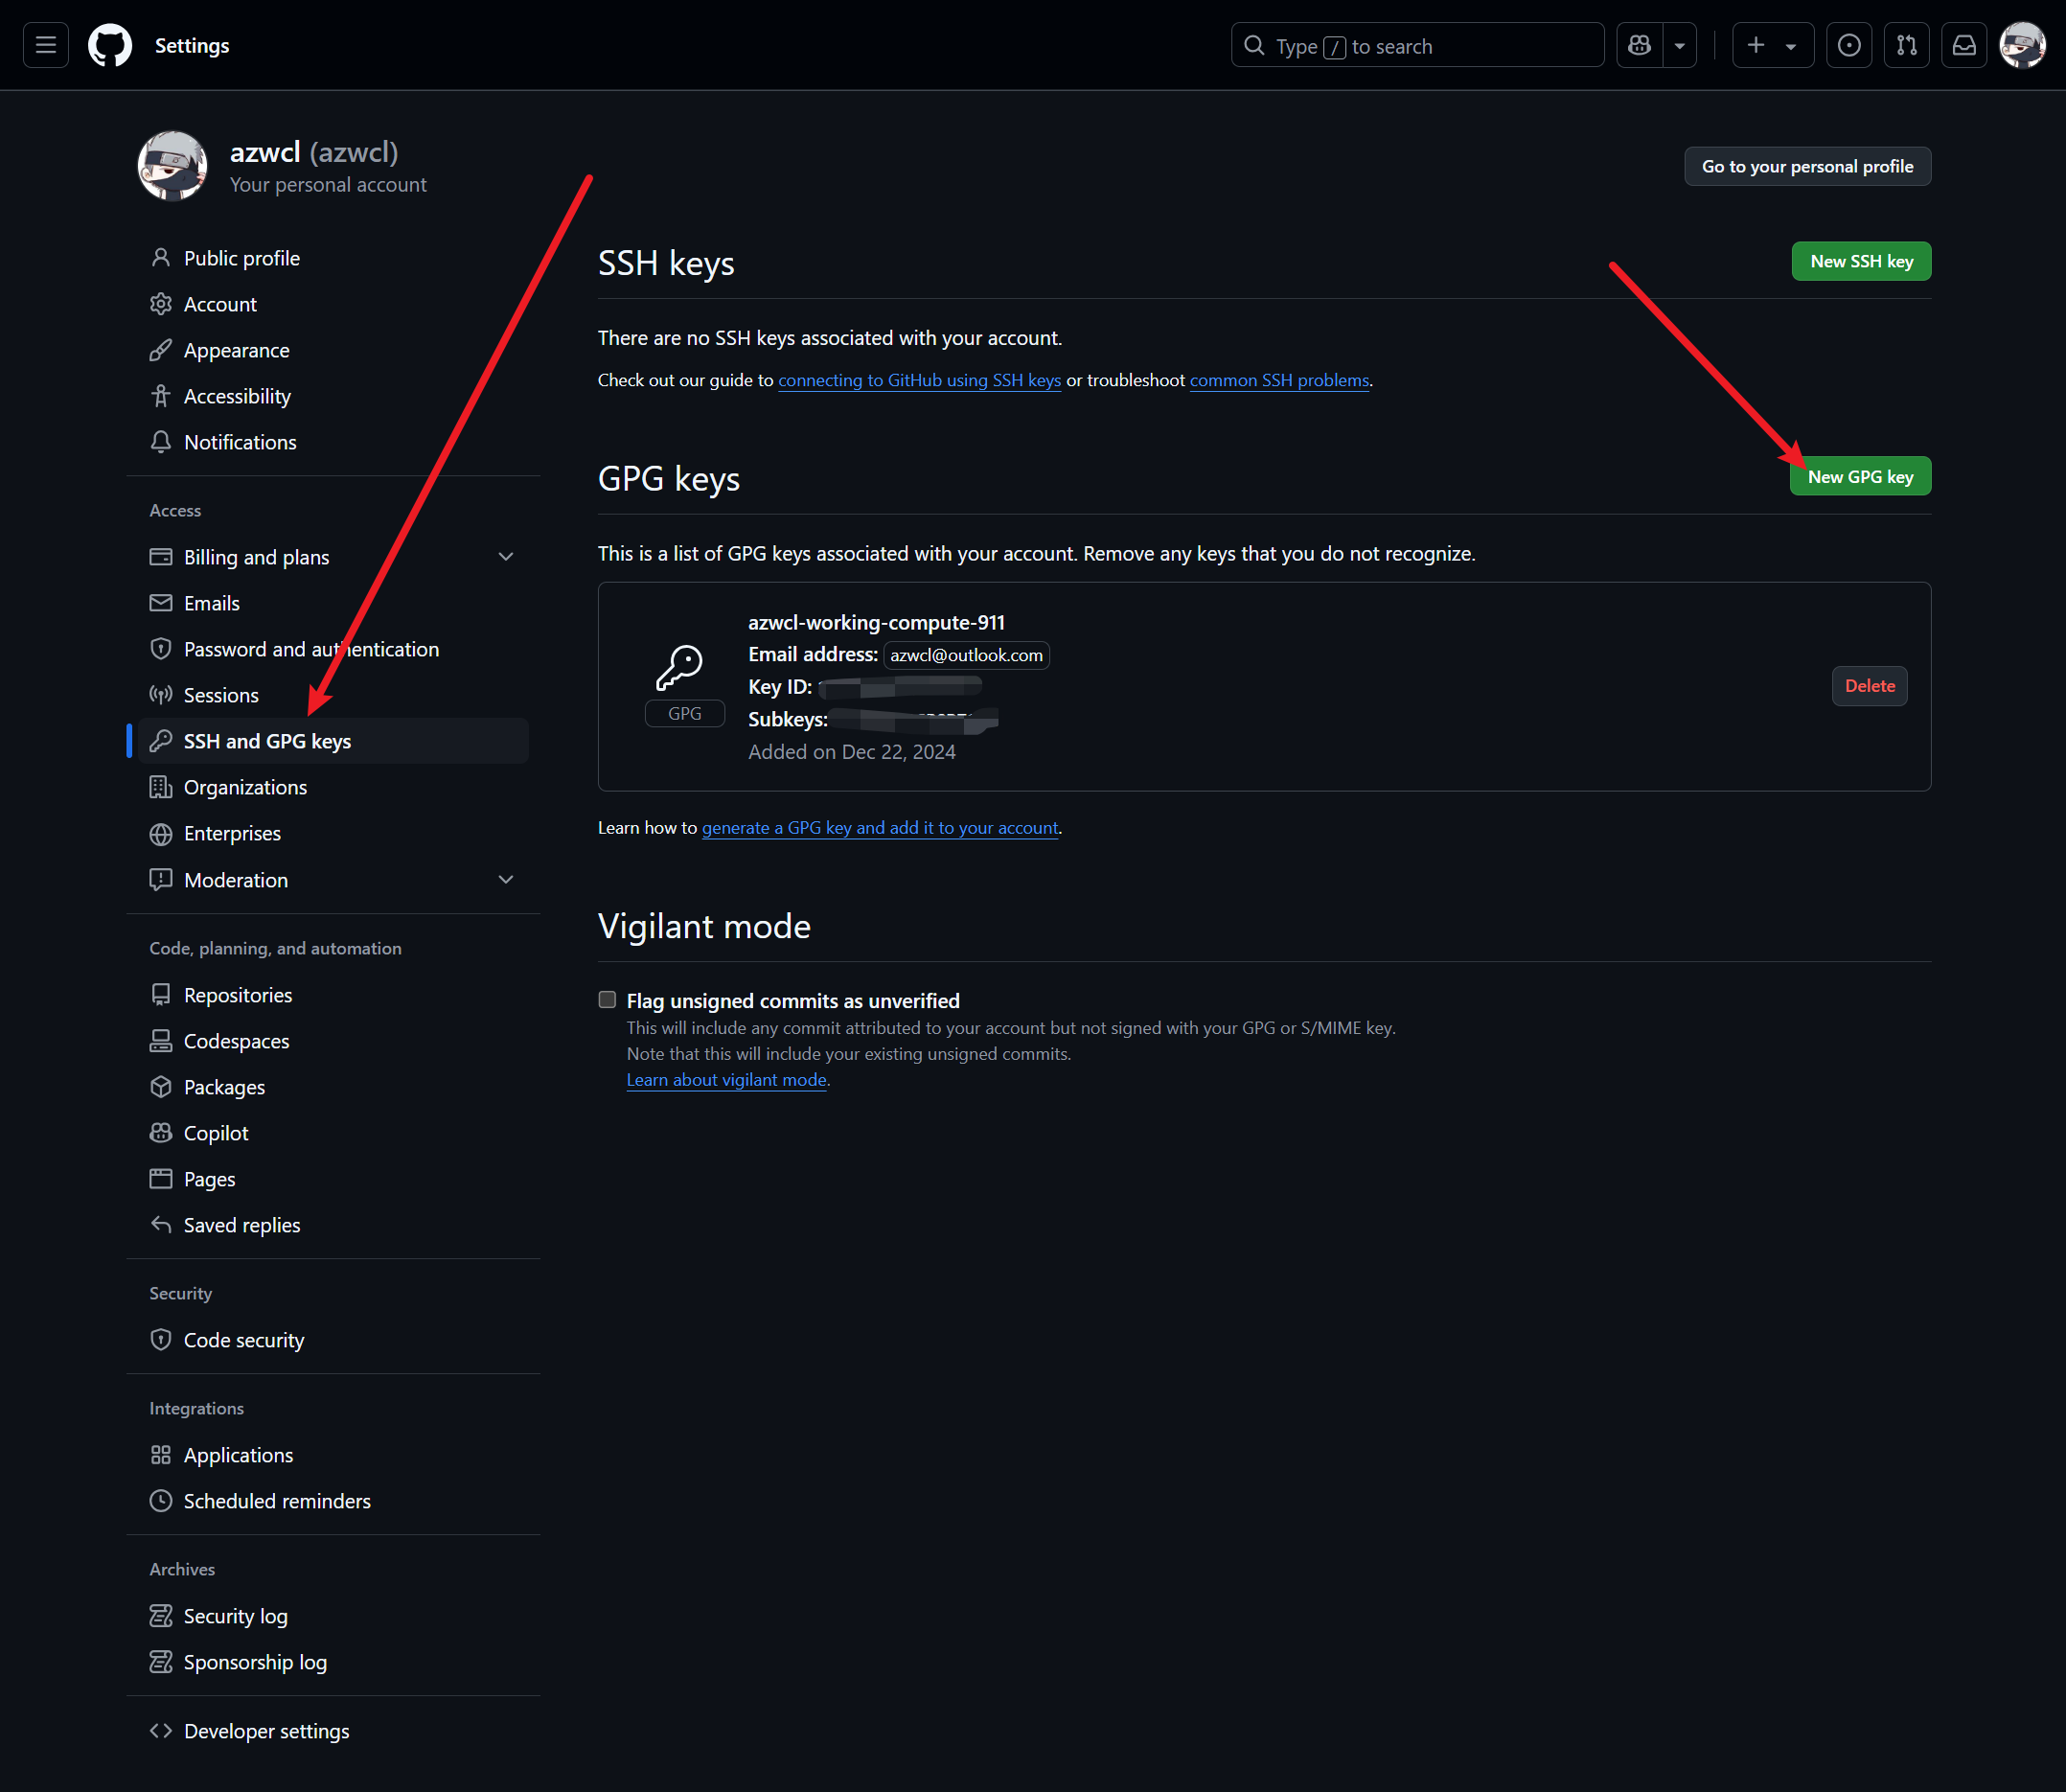Open Appearance settings
Screen dimensions: 2066x1792
pos(333,350)
